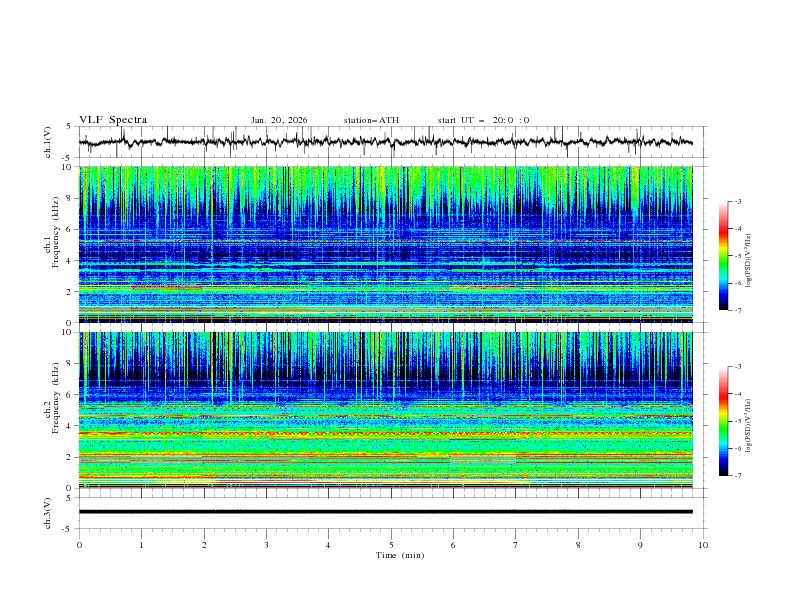Click the "-5" tick on ch.3(V) axis

[68, 529]
